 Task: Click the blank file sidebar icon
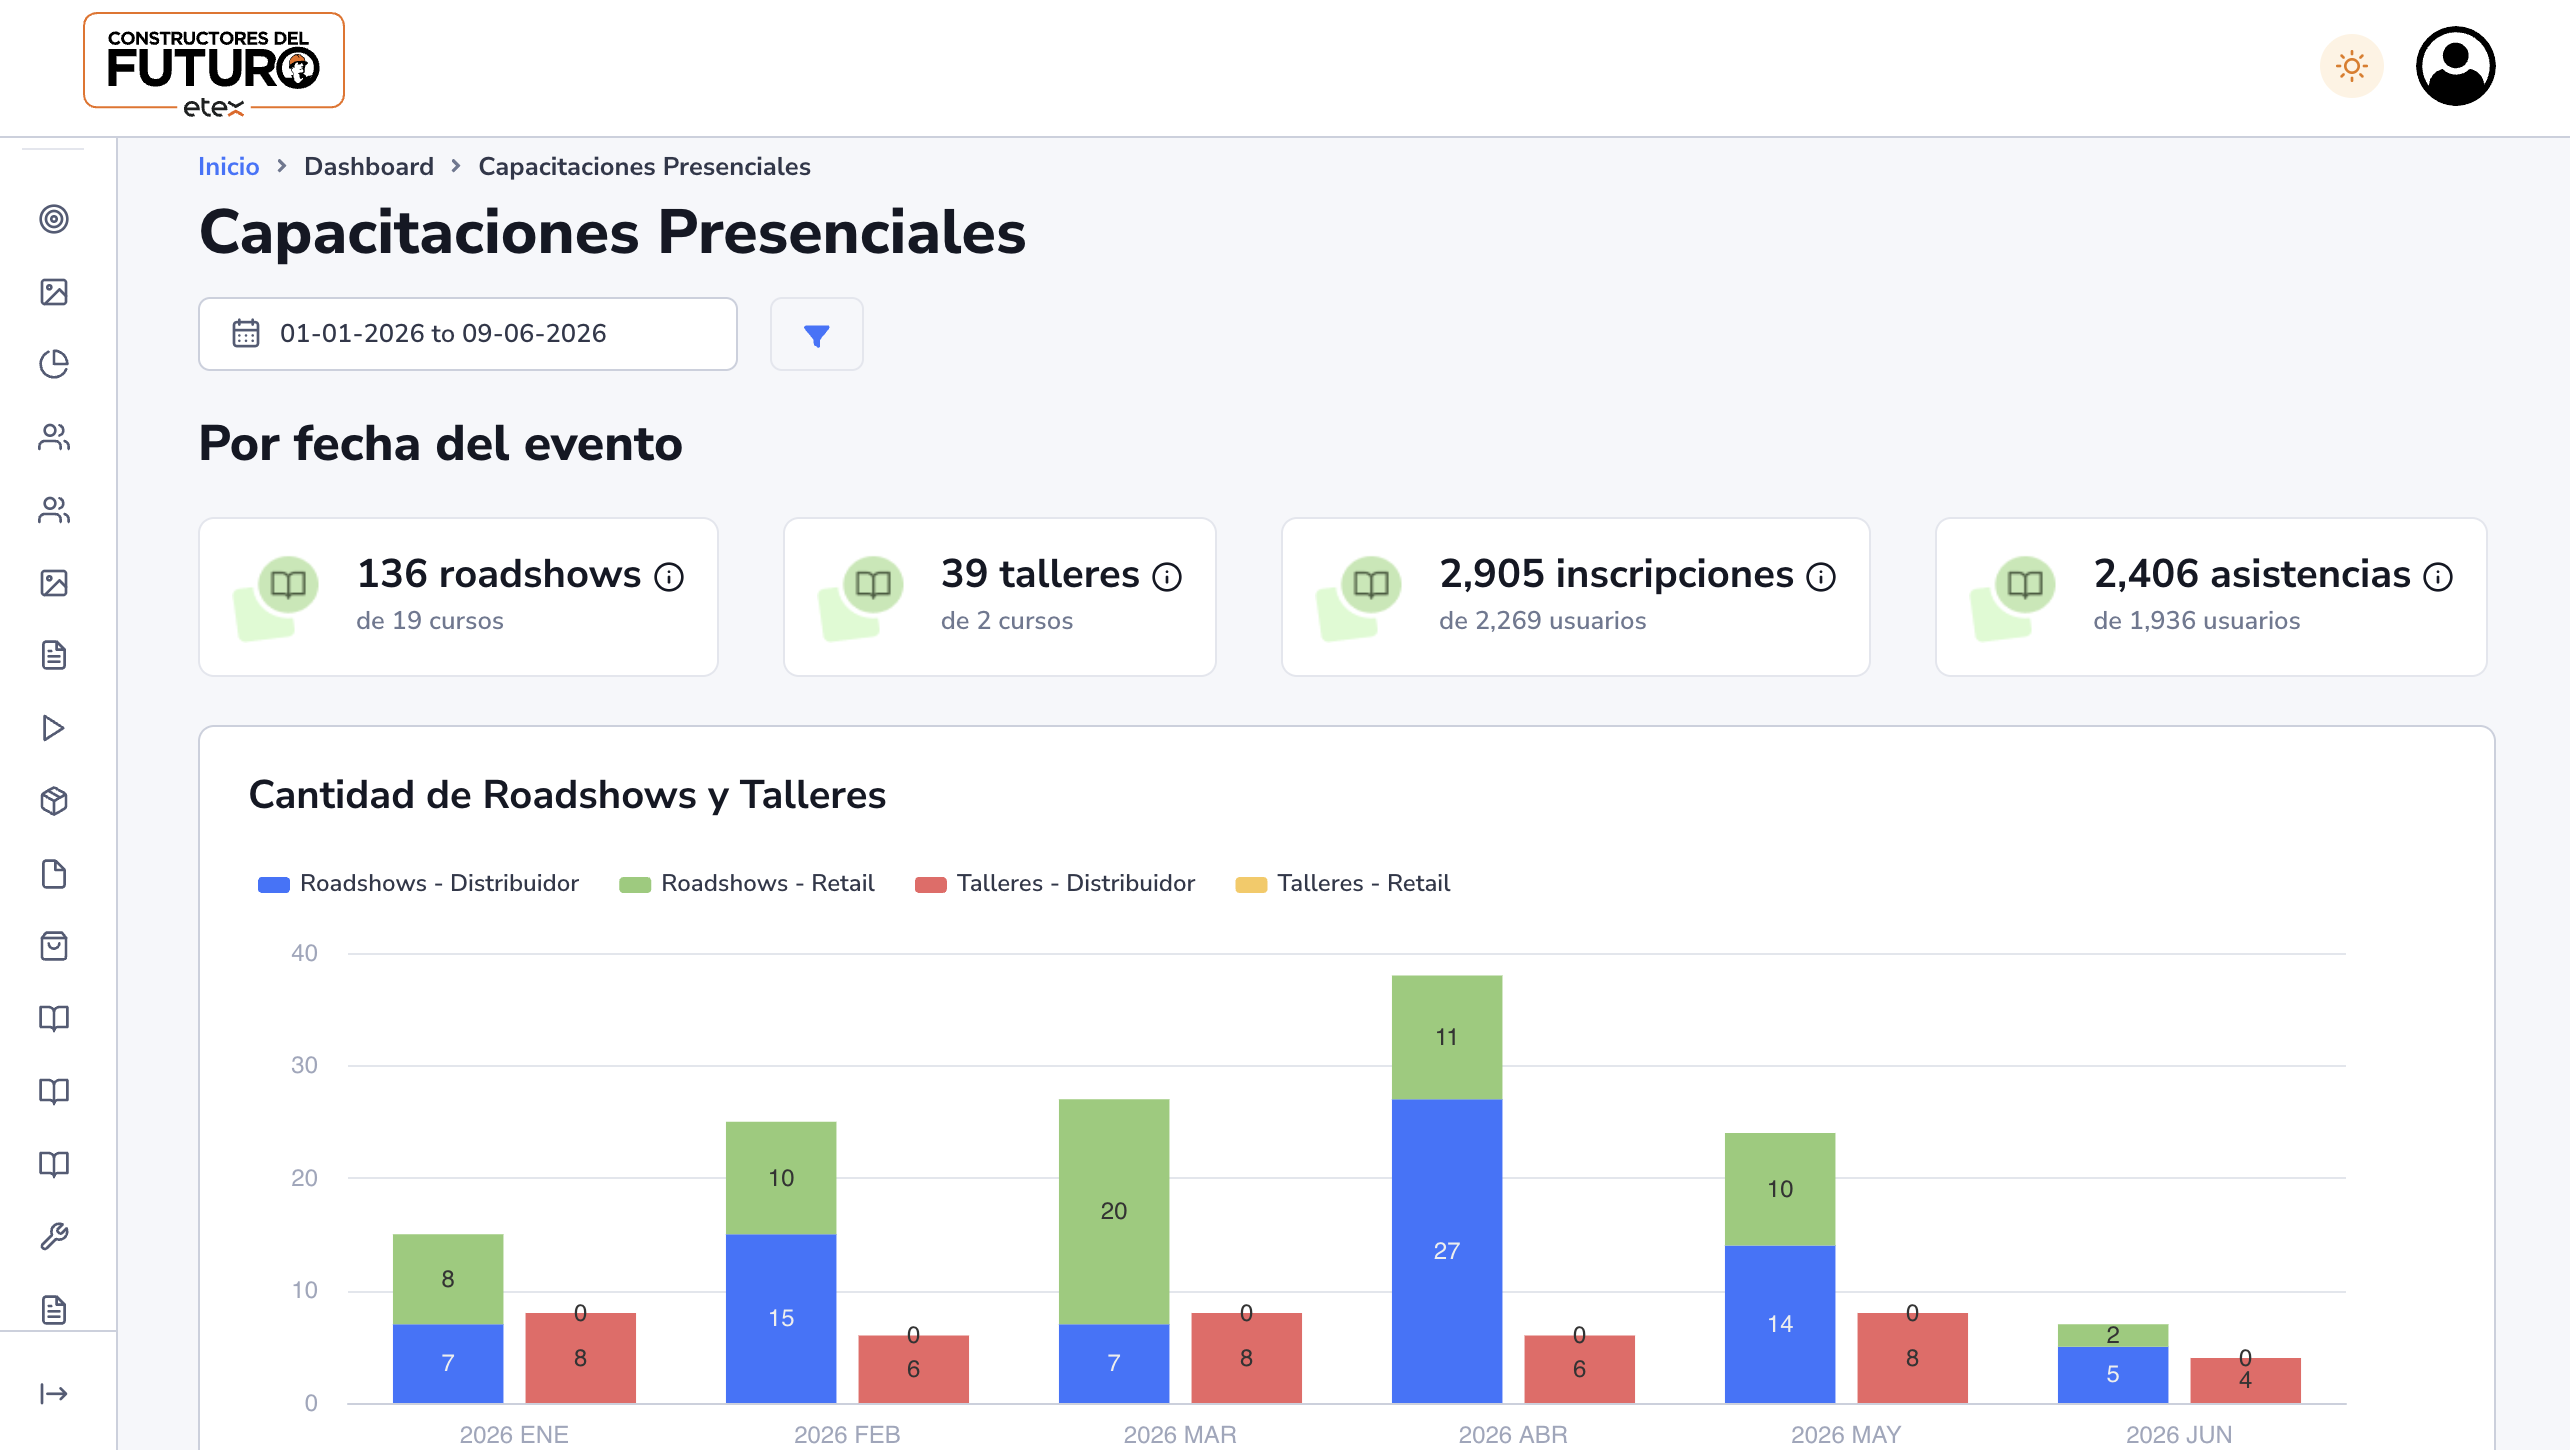coord(54,874)
